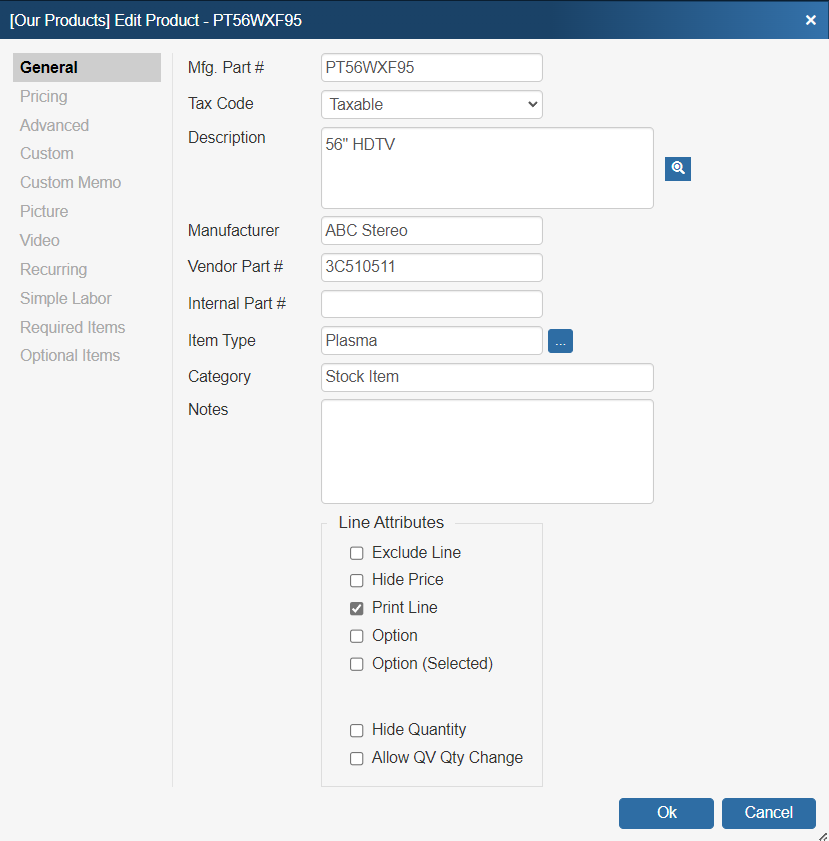Focus the Internal Part # field
The height and width of the screenshot is (841, 829).
pos(432,304)
